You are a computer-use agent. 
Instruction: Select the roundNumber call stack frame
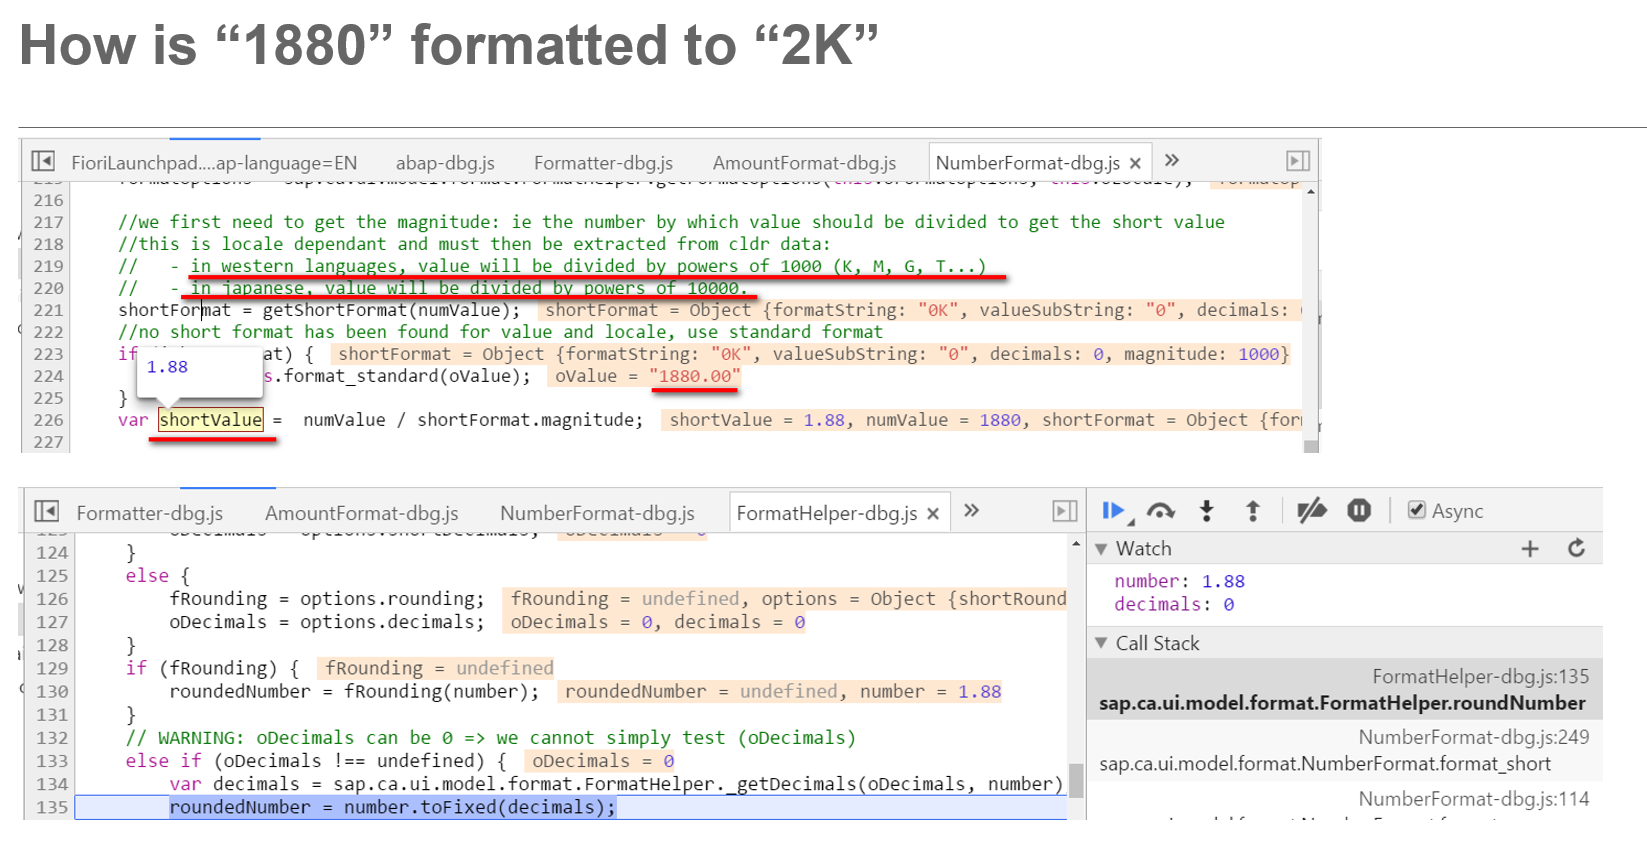[x=1344, y=689]
